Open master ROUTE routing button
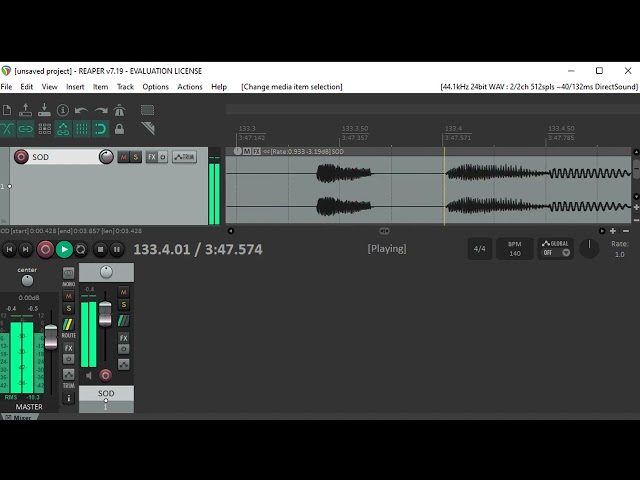 tap(69, 325)
